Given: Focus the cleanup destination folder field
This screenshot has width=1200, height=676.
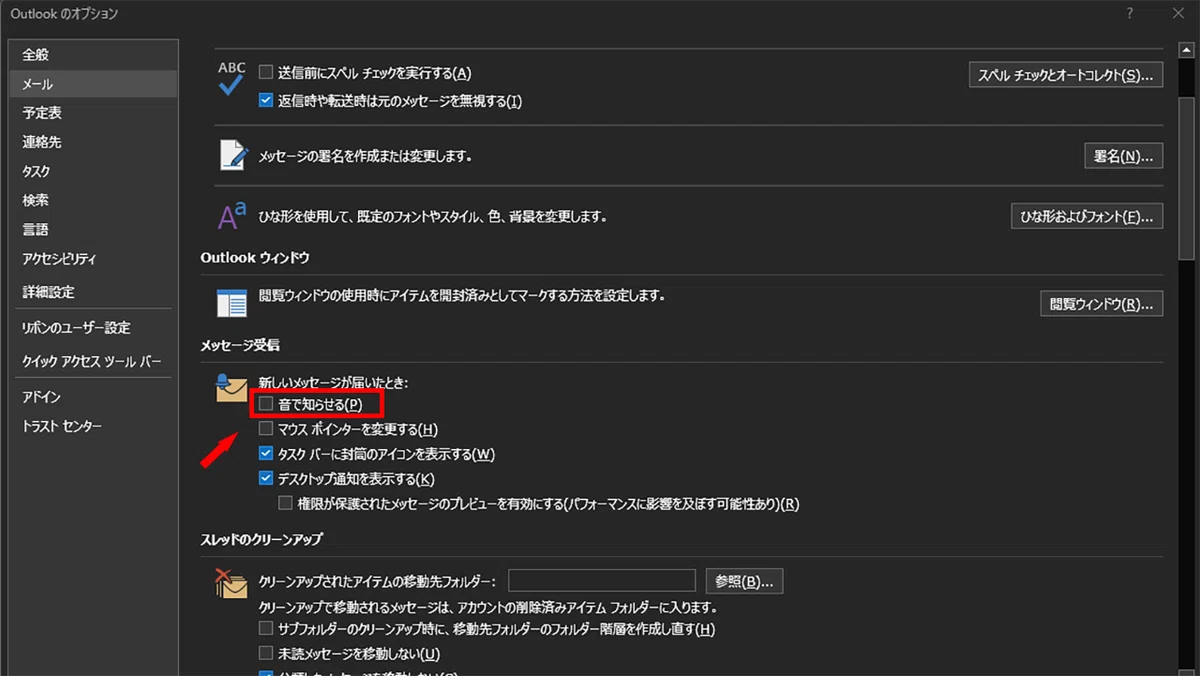Looking at the screenshot, I should pos(602,581).
